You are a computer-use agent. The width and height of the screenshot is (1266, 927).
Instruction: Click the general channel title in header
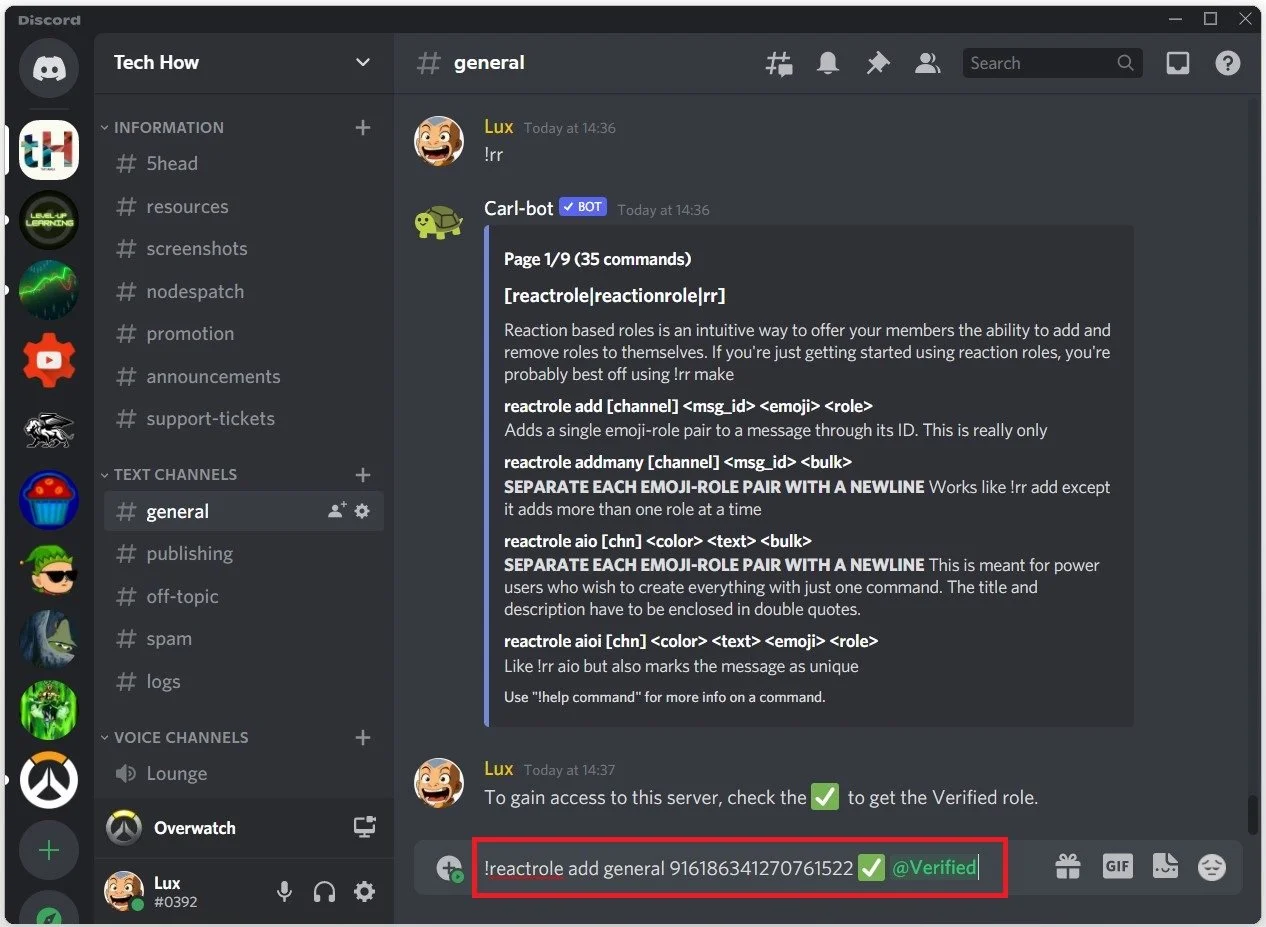pyautogui.click(x=489, y=62)
